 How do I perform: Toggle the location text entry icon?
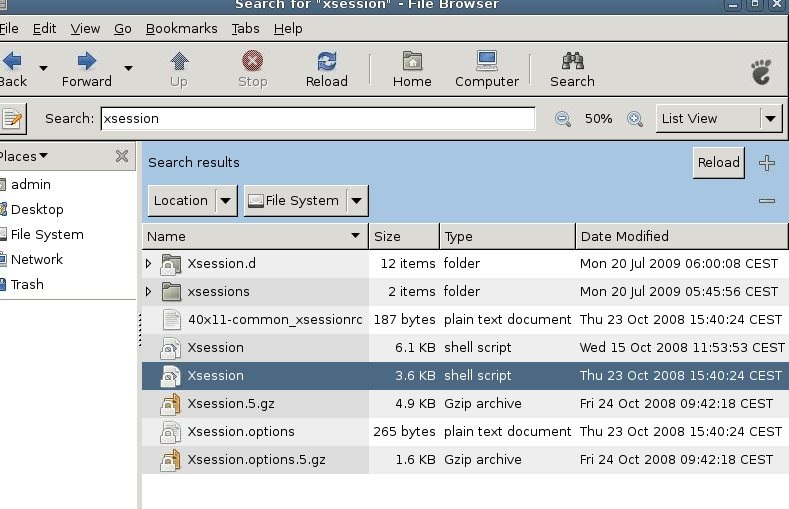[12, 119]
